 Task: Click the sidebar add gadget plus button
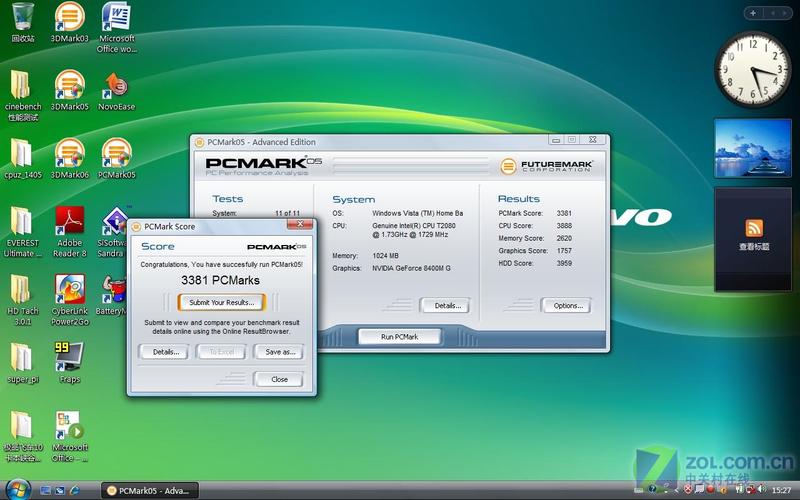tap(754, 13)
